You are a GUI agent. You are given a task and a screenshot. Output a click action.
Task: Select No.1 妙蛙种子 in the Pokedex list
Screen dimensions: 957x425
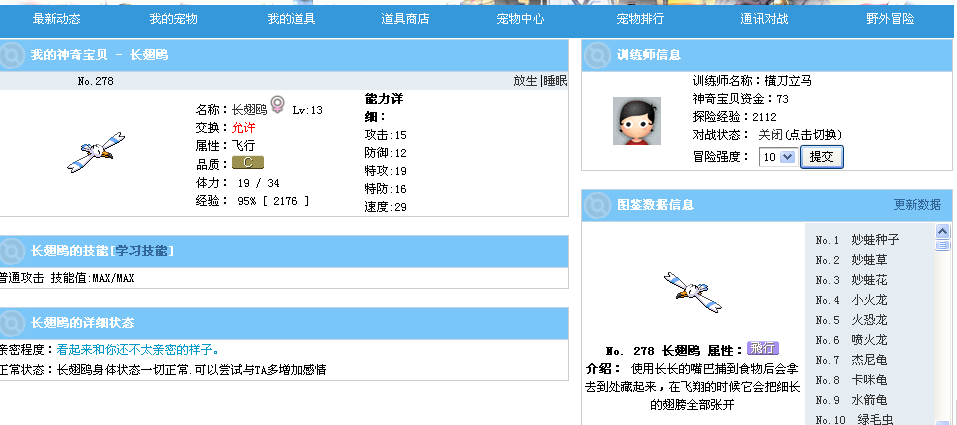(857, 240)
